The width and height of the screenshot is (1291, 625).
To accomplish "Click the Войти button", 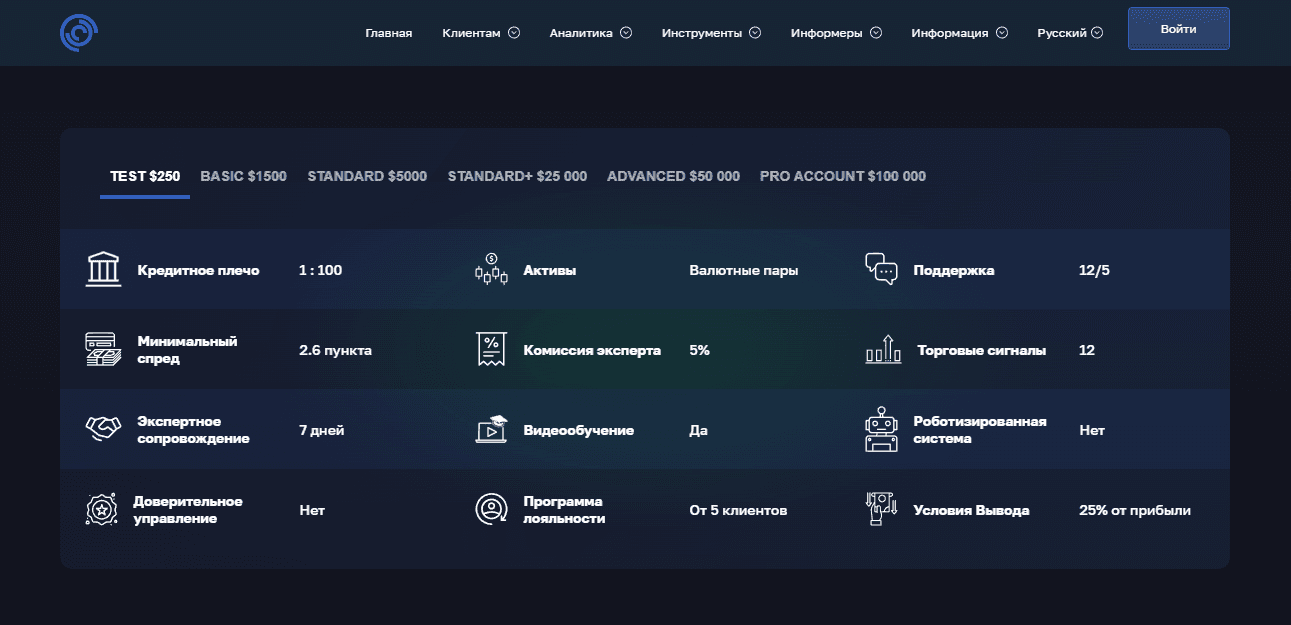I will click(x=1178, y=28).
